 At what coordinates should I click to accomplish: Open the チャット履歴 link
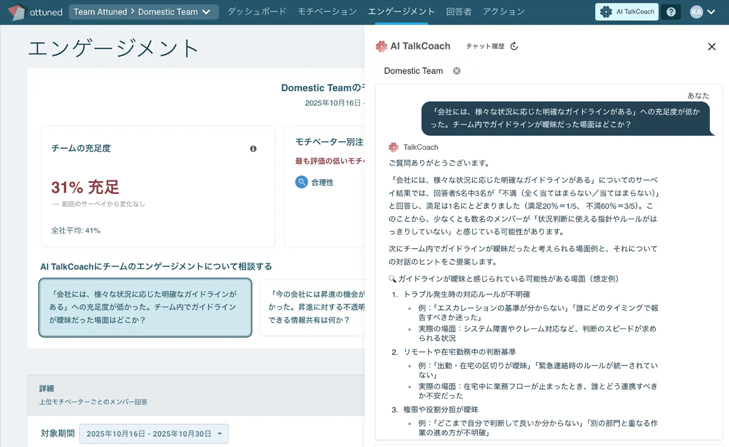[x=485, y=46]
